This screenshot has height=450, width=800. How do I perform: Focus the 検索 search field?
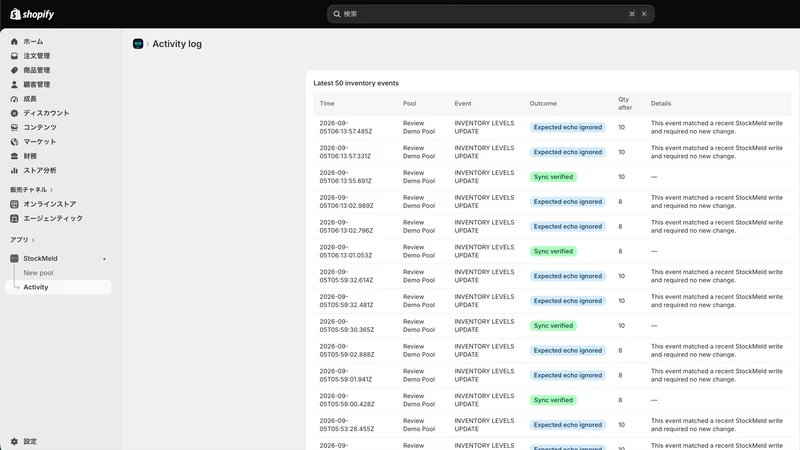490,14
